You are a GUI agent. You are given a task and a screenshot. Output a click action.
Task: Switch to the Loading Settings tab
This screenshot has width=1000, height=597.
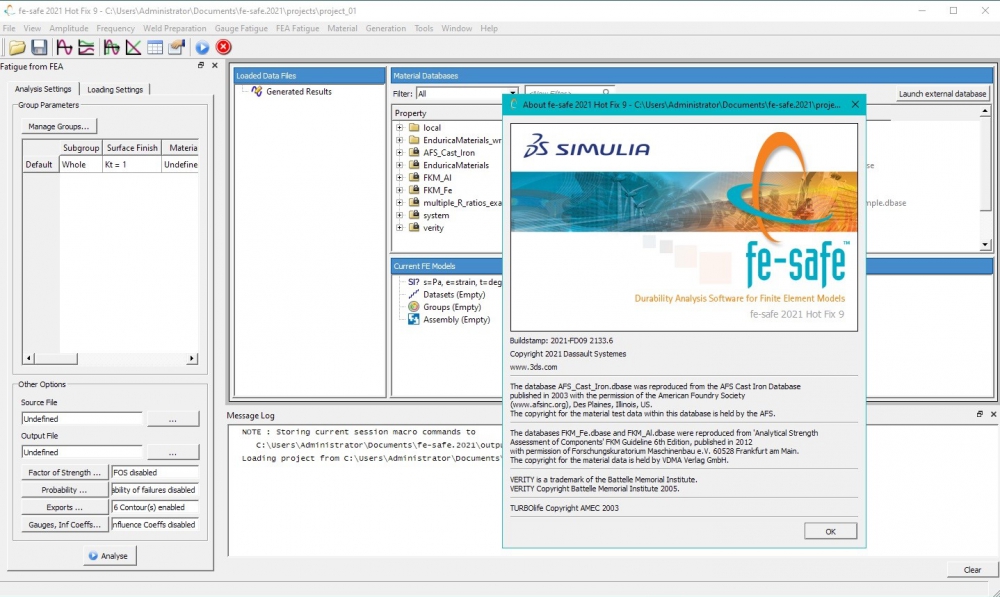pos(115,89)
